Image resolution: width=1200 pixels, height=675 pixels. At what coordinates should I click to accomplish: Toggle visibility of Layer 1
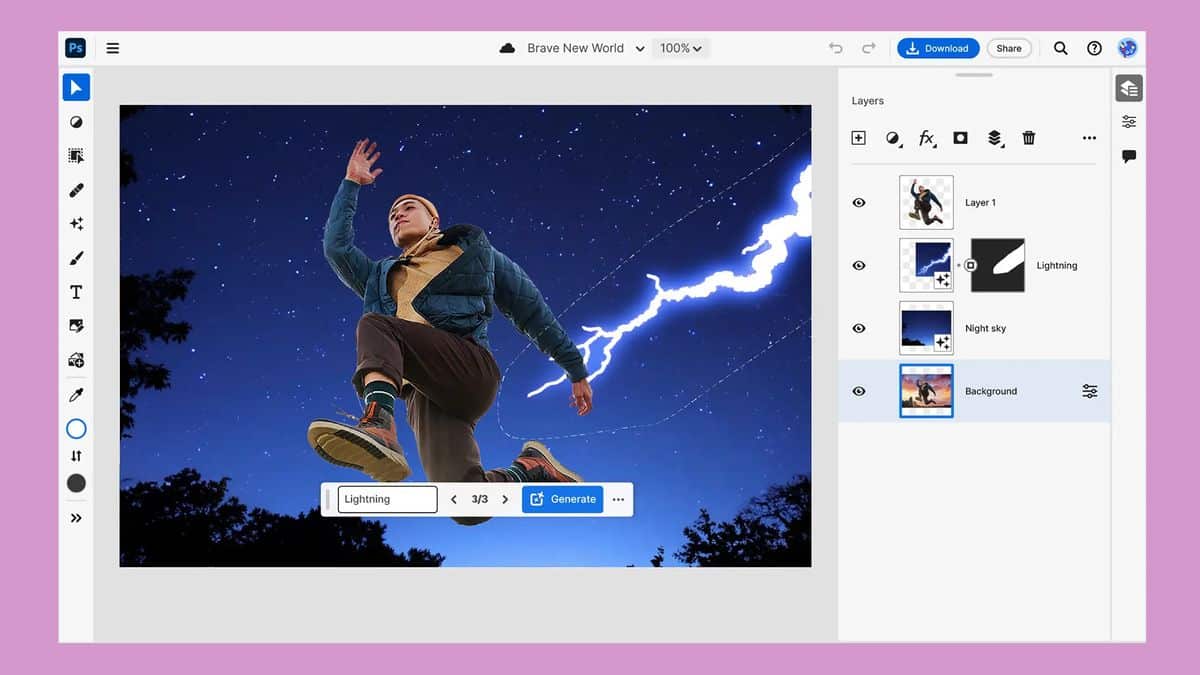tap(858, 202)
